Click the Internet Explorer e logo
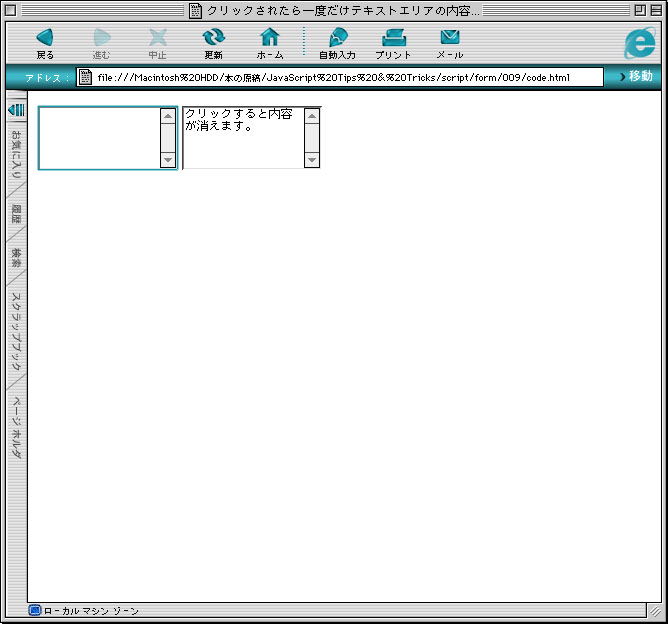This screenshot has height=624, width=668. pos(640,43)
